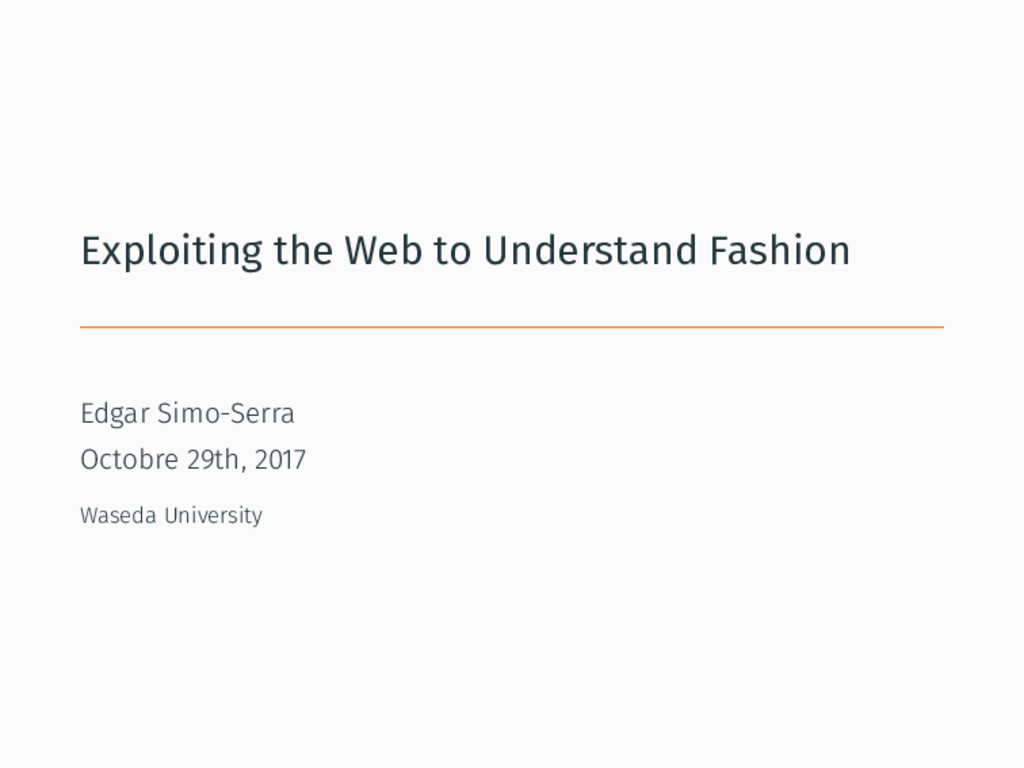Click the first name "Edgar"
This screenshot has width=1024, height=768.
pos(114,414)
